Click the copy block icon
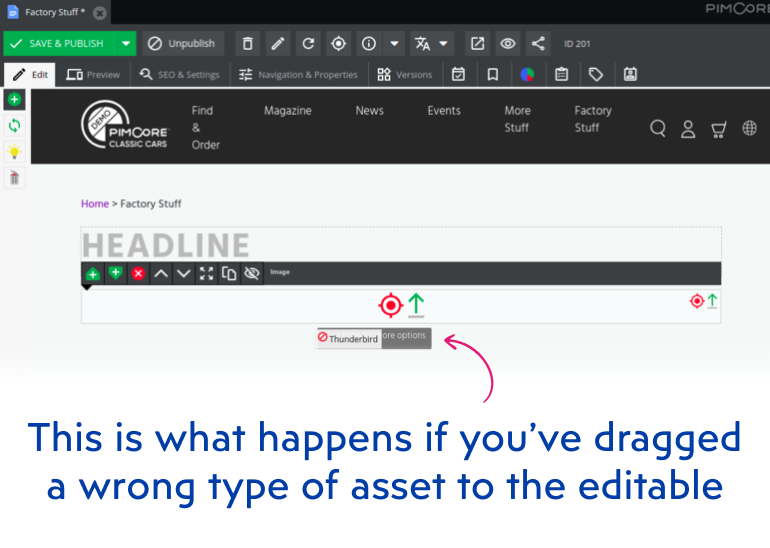This screenshot has width=770, height=548. [229, 274]
